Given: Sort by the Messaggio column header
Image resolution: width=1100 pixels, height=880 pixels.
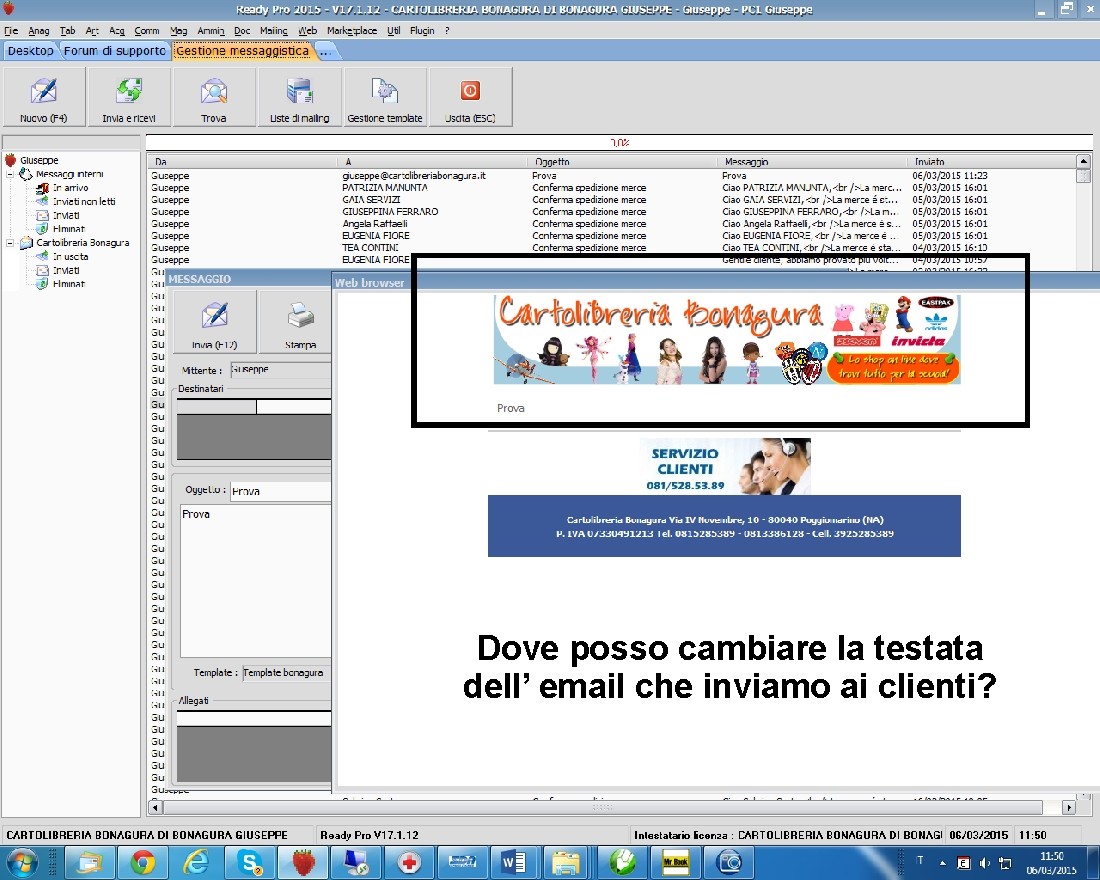Looking at the screenshot, I should pyautogui.click(x=812, y=161).
